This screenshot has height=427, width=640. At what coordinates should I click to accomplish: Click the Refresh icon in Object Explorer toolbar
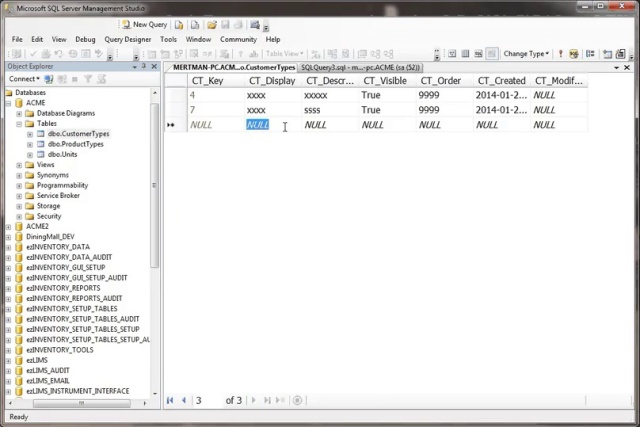102,79
